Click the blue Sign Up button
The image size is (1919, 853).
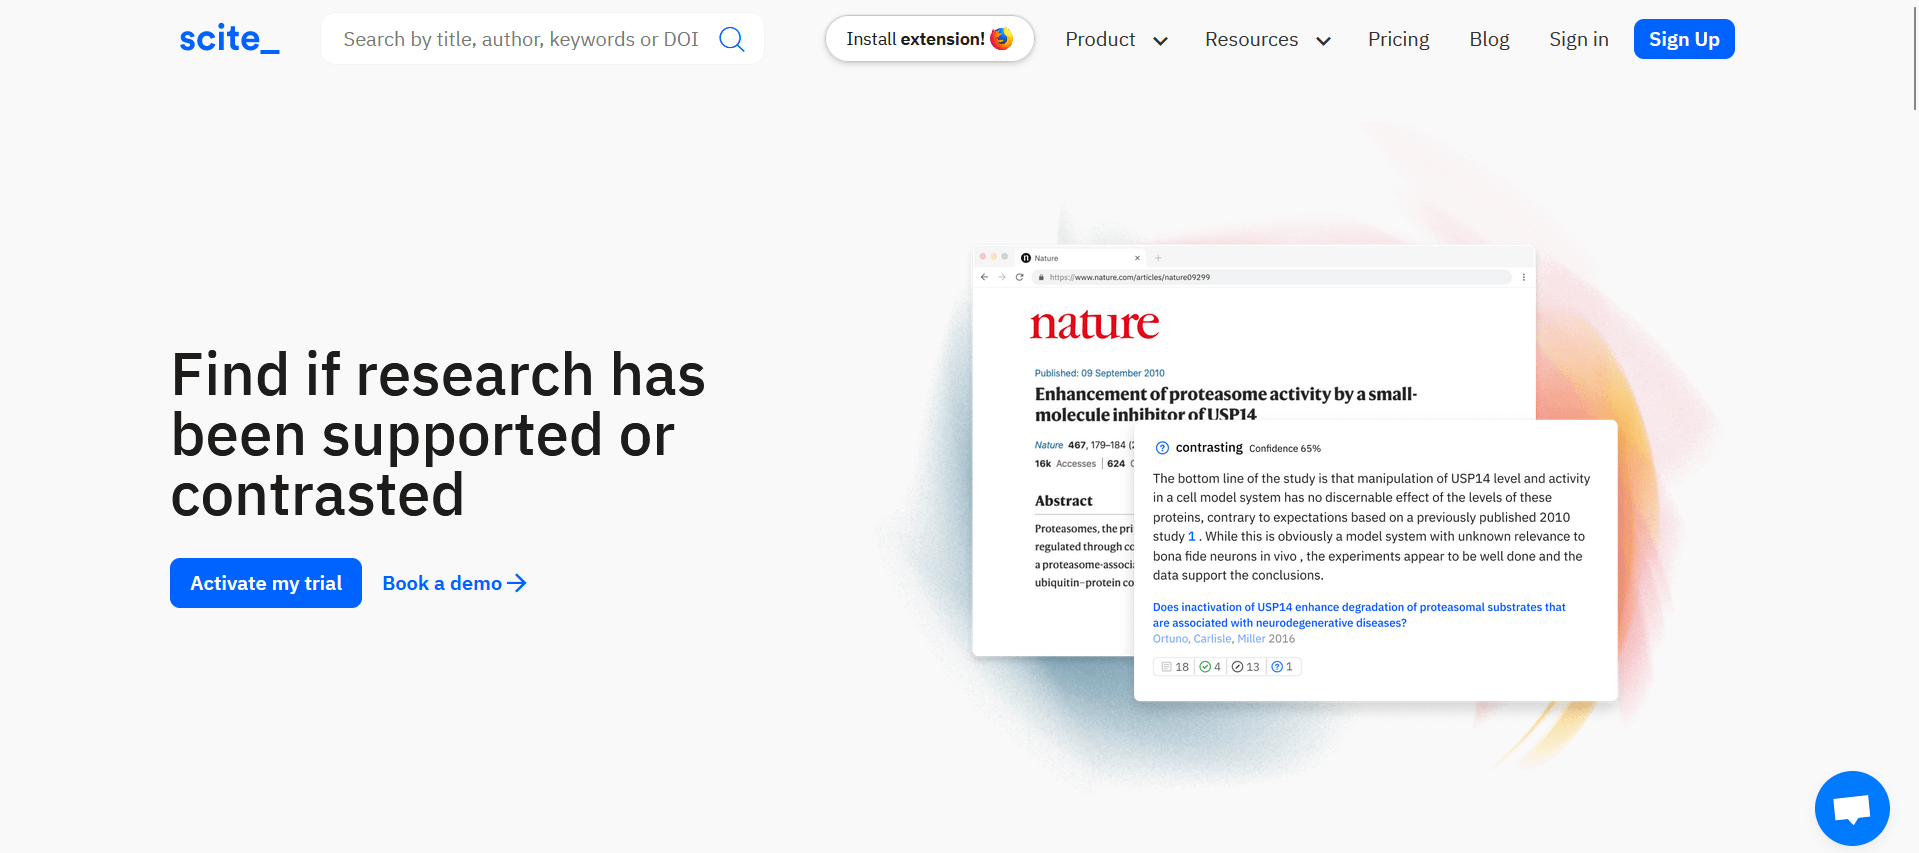(x=1684, y=39)
